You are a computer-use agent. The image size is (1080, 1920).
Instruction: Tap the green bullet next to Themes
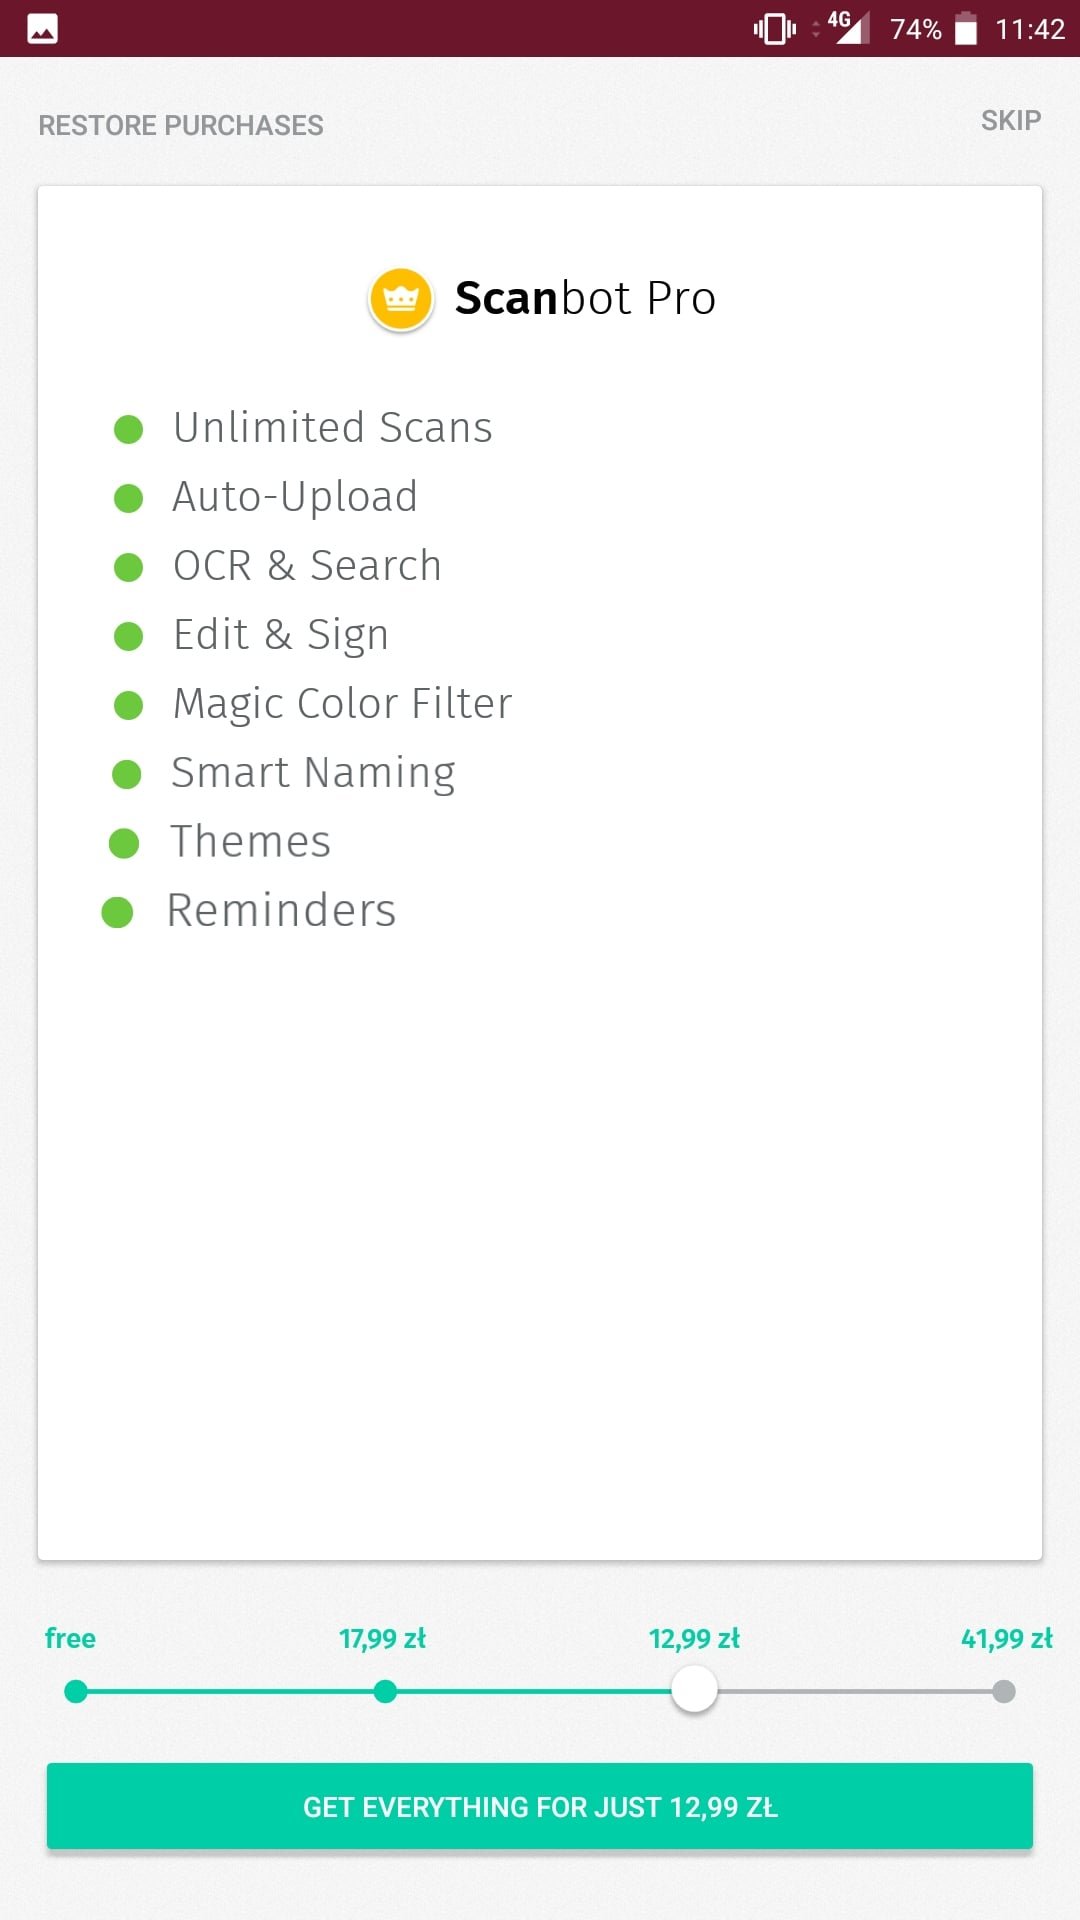(124, 843)
